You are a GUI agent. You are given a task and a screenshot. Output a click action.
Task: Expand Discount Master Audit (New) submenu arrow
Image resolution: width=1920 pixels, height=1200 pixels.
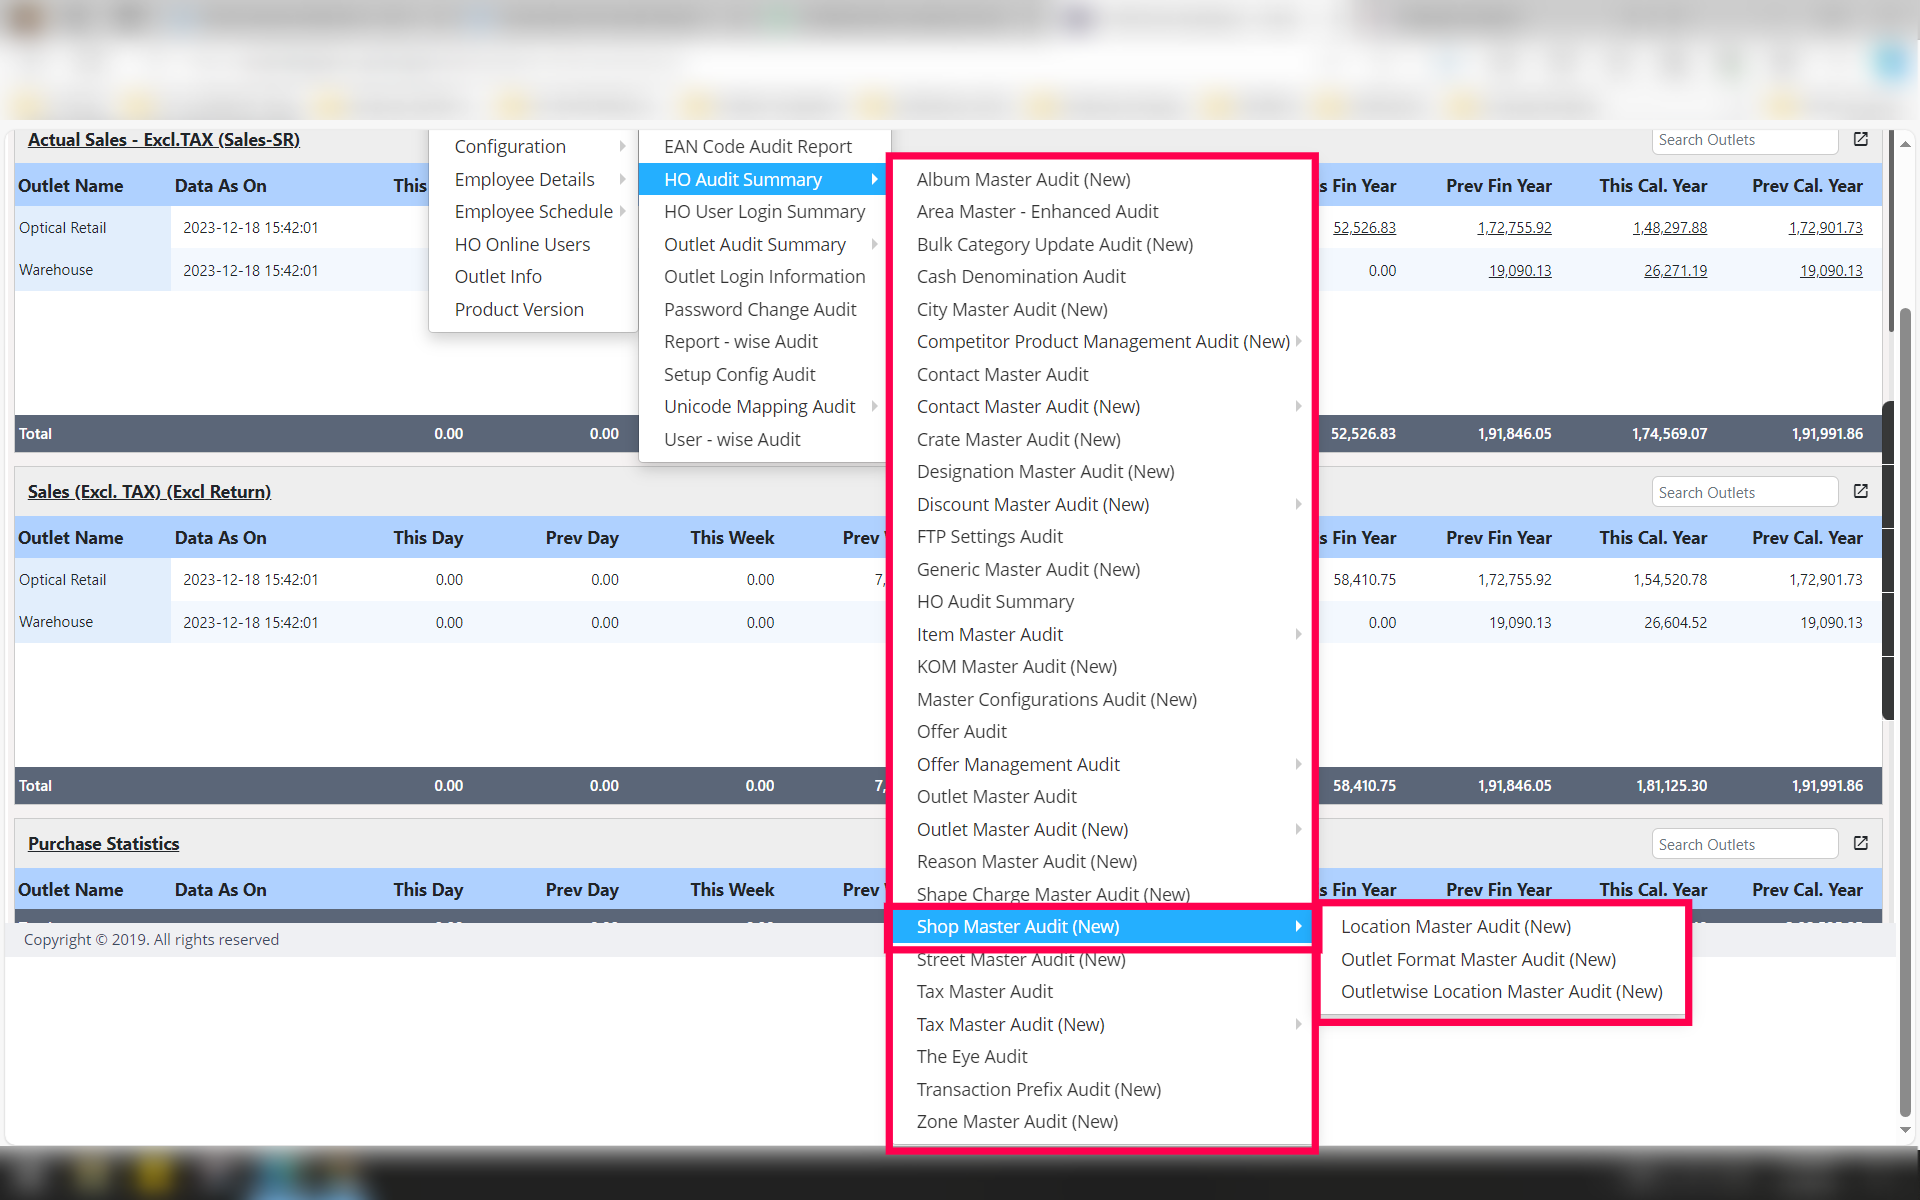[x=1298, y=505]
